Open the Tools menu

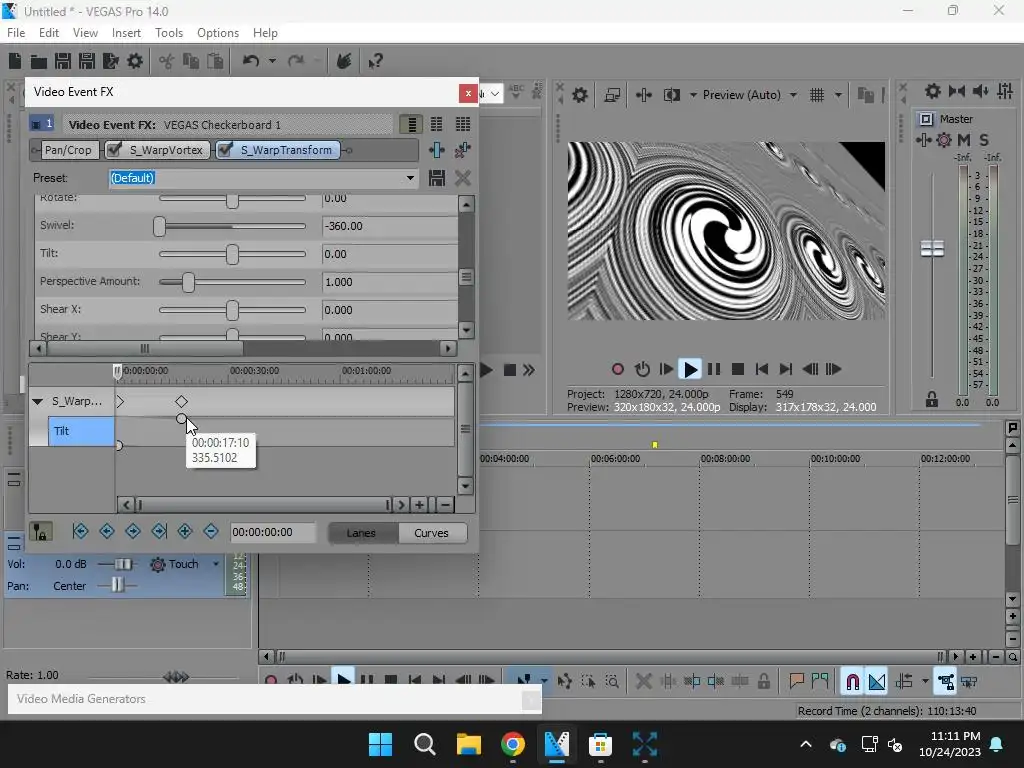click(169, 33)
